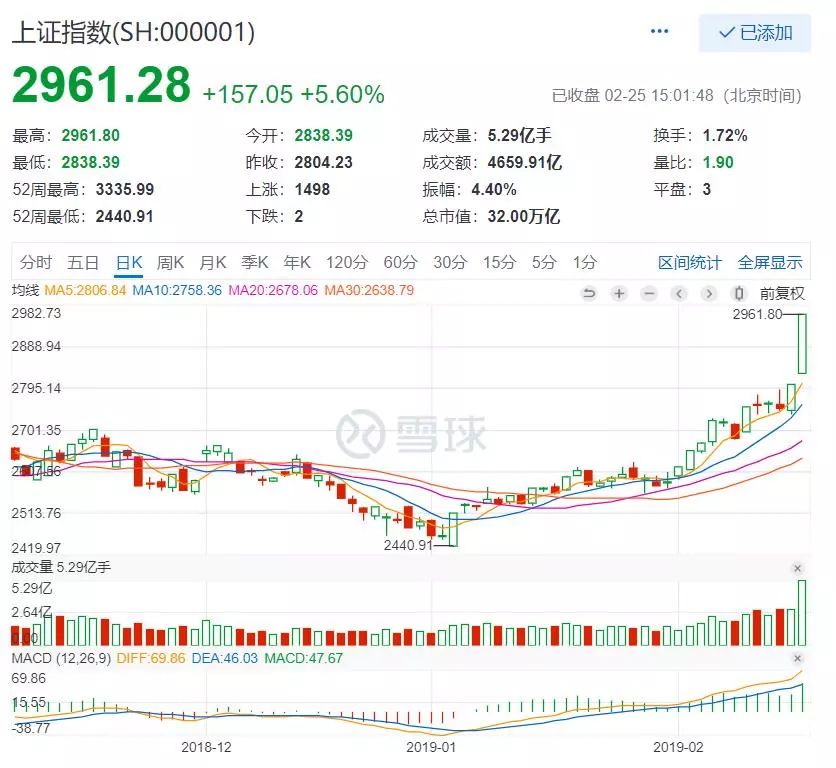
Task: Click the 成交额 value 4659.91亿
Action: click(525, 162)
